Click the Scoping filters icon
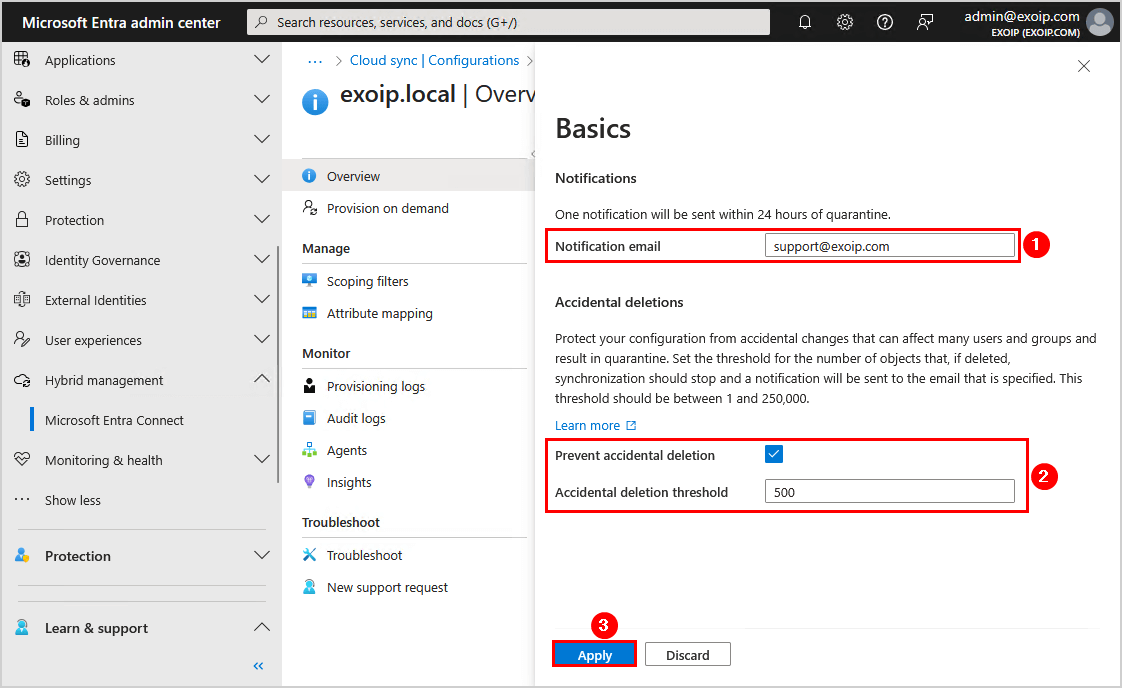 tap(309, 281)
